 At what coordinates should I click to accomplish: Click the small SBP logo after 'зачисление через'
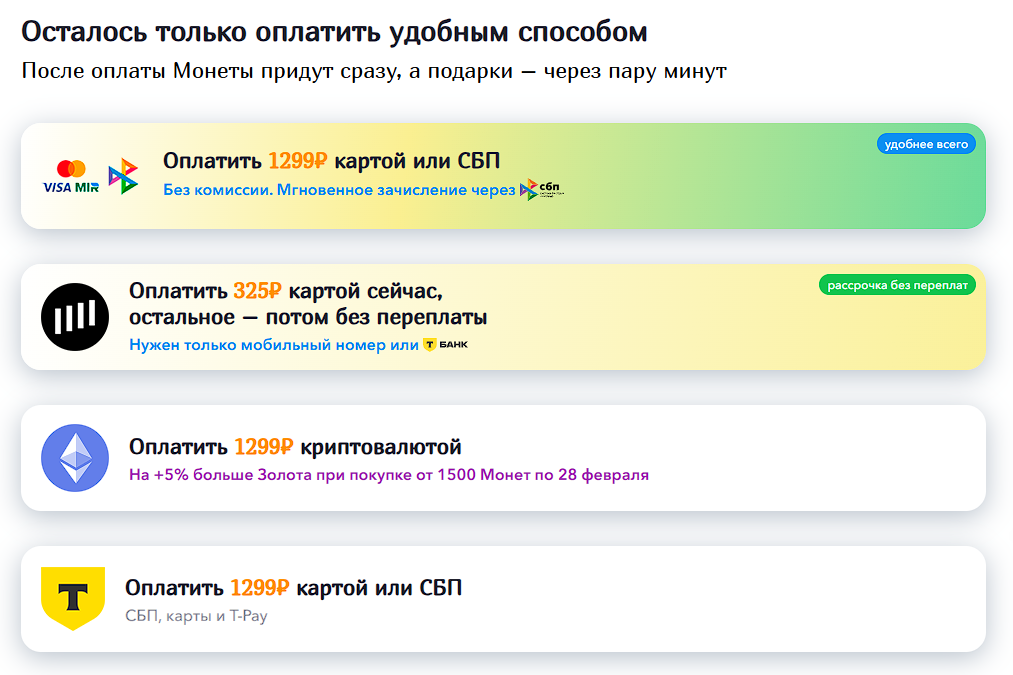[542, 189]
